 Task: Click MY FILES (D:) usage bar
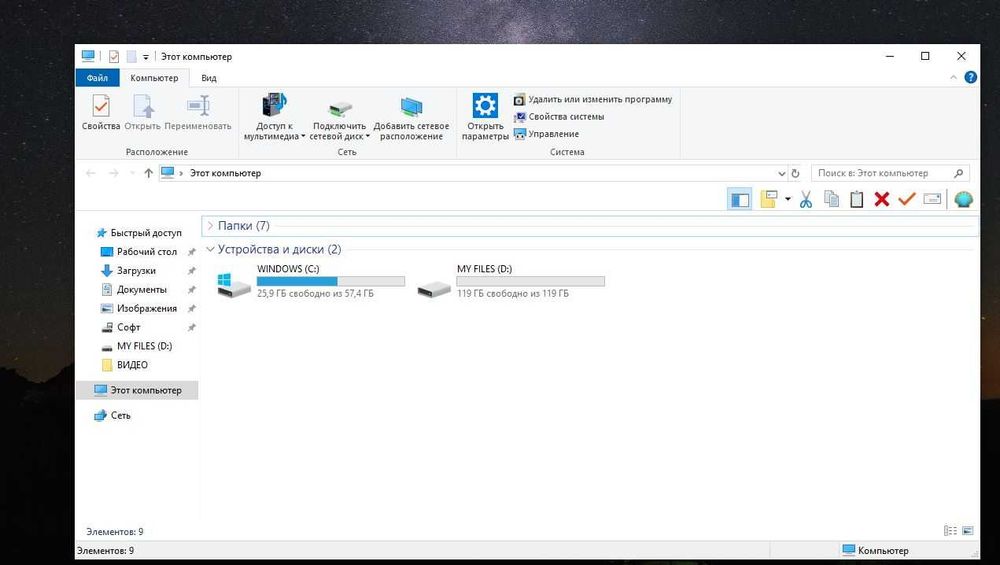coord(530,281)
